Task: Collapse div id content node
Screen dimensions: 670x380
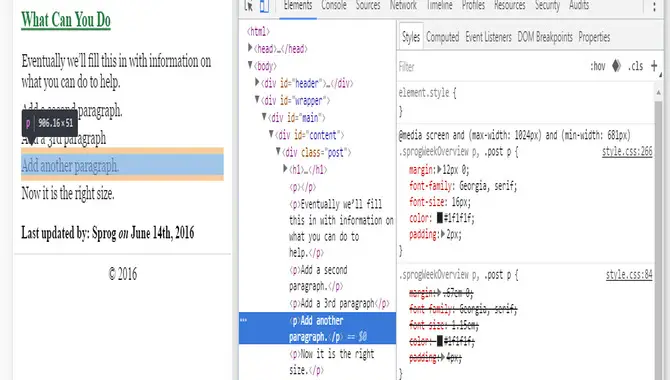Action: tap(271, 134)
